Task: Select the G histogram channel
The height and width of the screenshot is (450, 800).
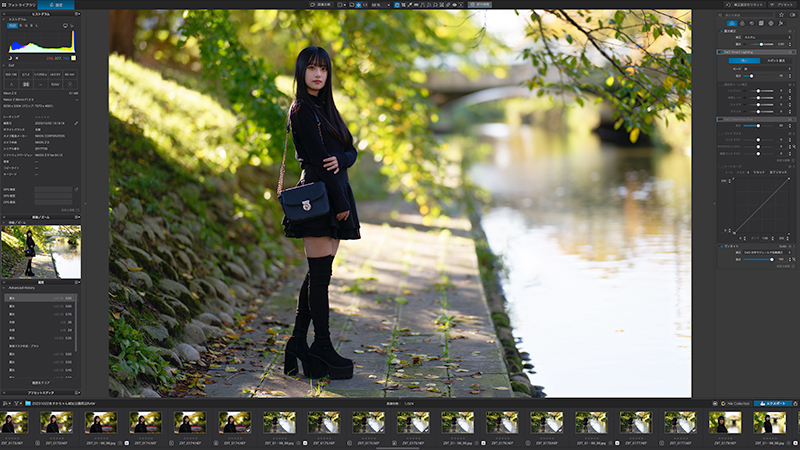Action: [x=26, y=26]
